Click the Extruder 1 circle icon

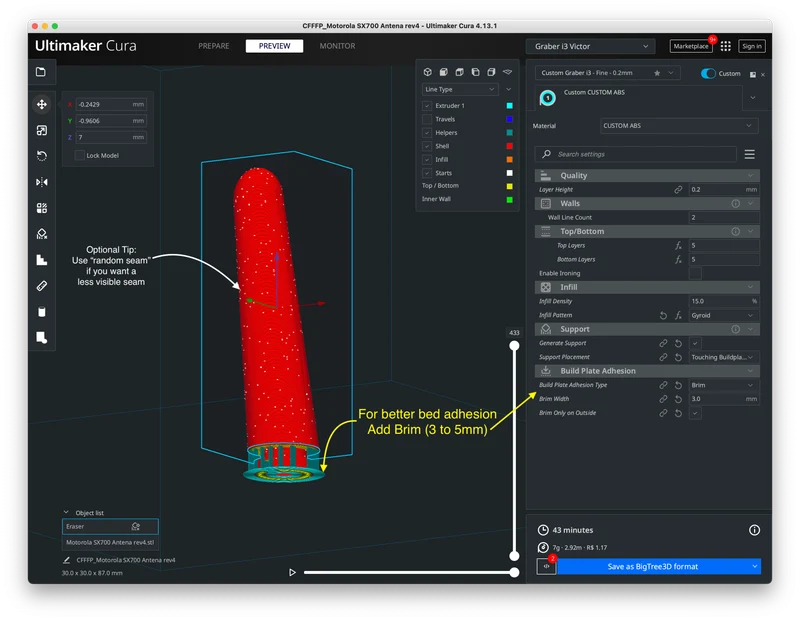tap(547, 97)
